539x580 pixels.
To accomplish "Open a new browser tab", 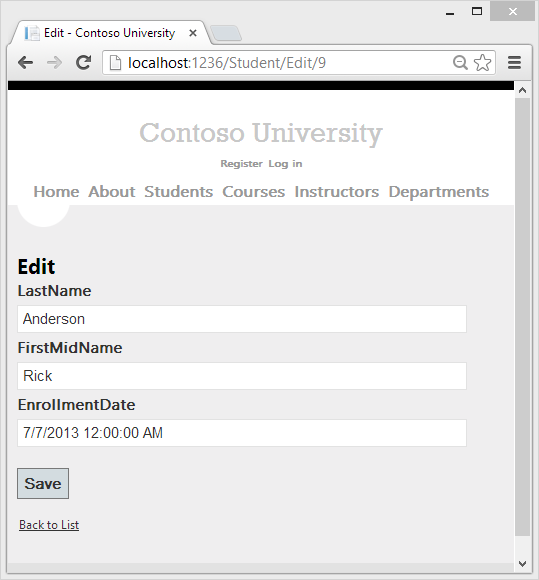I will click(226, 33).
